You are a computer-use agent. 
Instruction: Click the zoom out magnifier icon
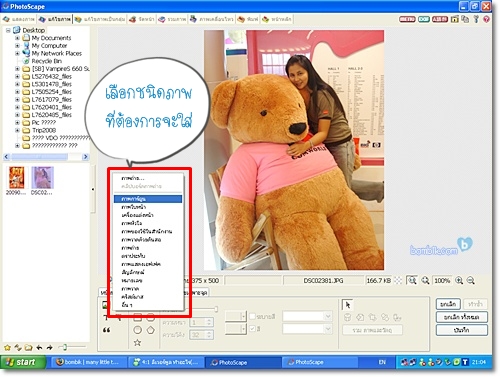point(470,281)
